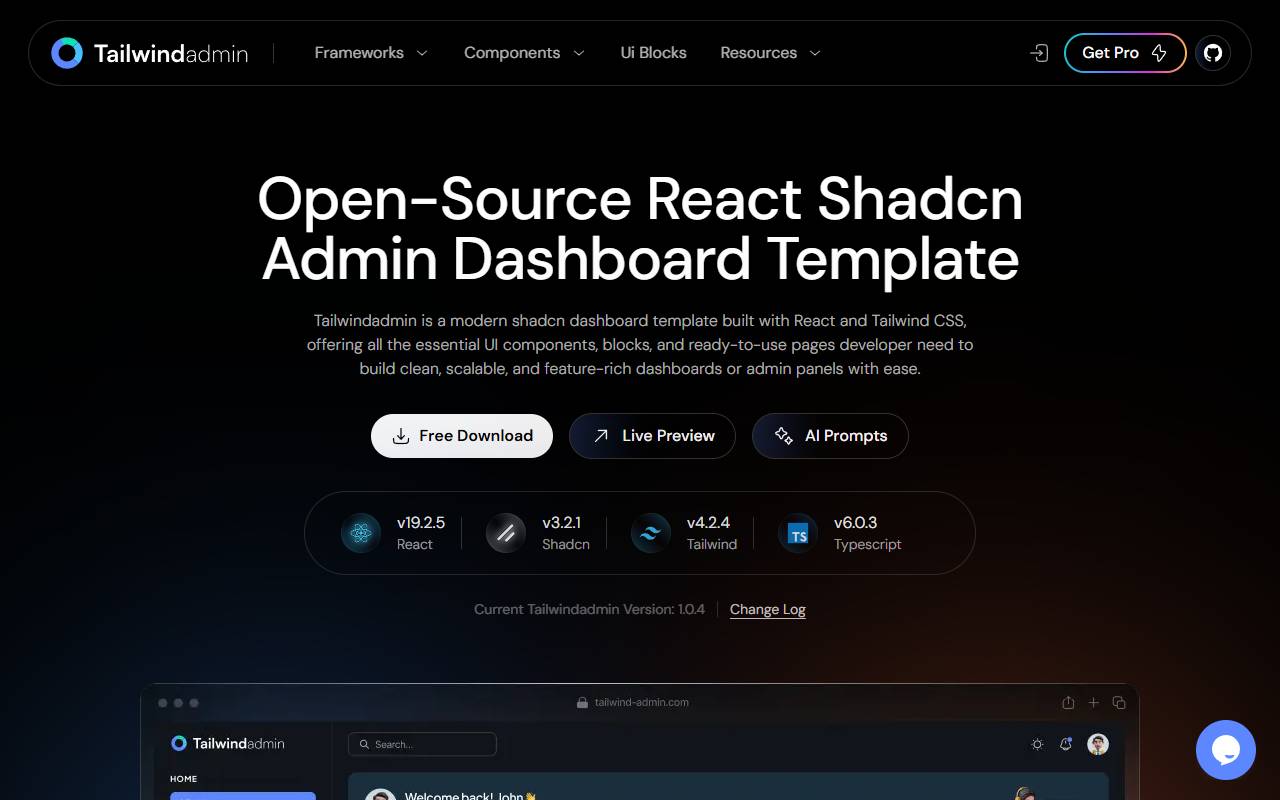Open the sign-in arrow icon
Image resolution: width=1280 pixels, height=800 pixels.
pyautogui.click(x=1039, y=53)
